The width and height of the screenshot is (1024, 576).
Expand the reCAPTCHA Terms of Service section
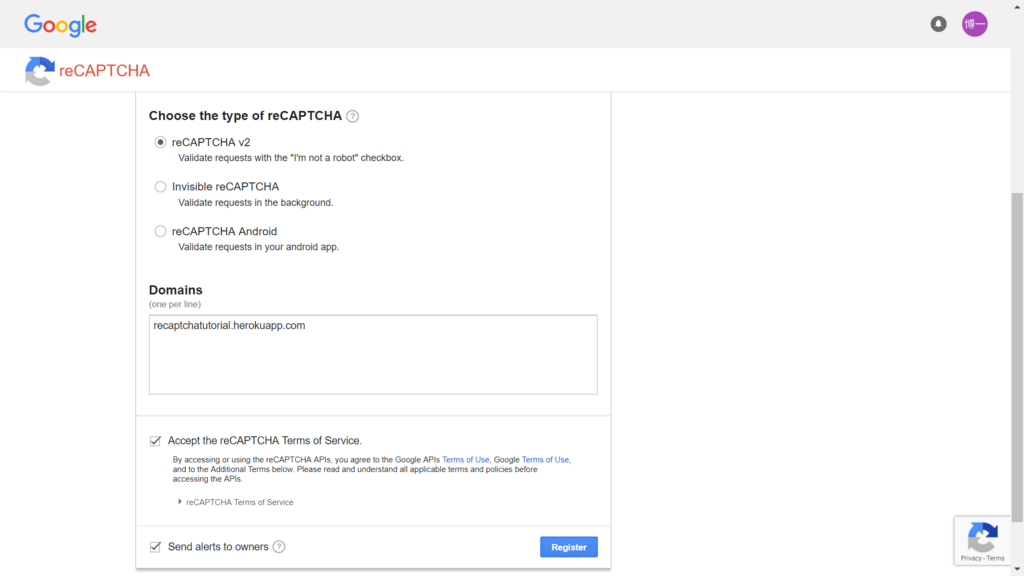(x=236, y=502)
